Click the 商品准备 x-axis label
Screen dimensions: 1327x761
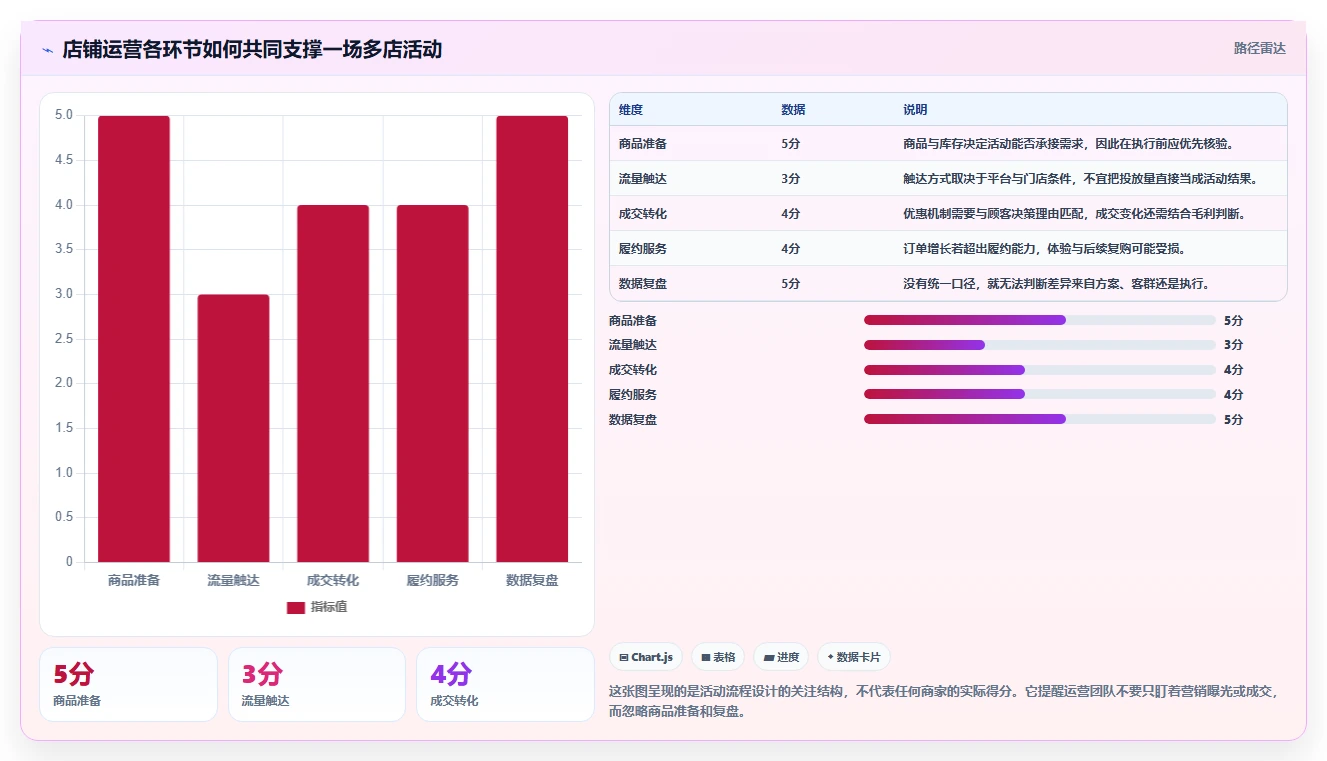click(x=134, y=580)
